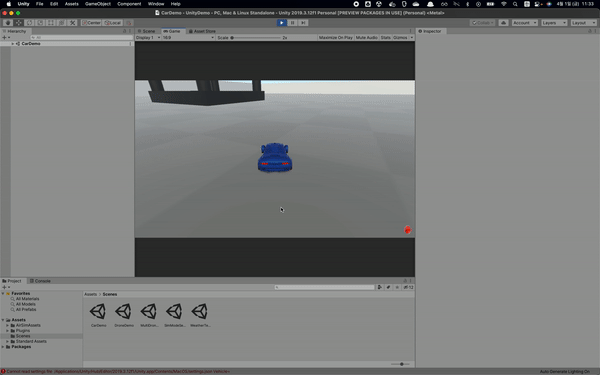Open the Hierarchy panel options menu
Viewport: 600px width, 375px height.
[x=130, y=31]
